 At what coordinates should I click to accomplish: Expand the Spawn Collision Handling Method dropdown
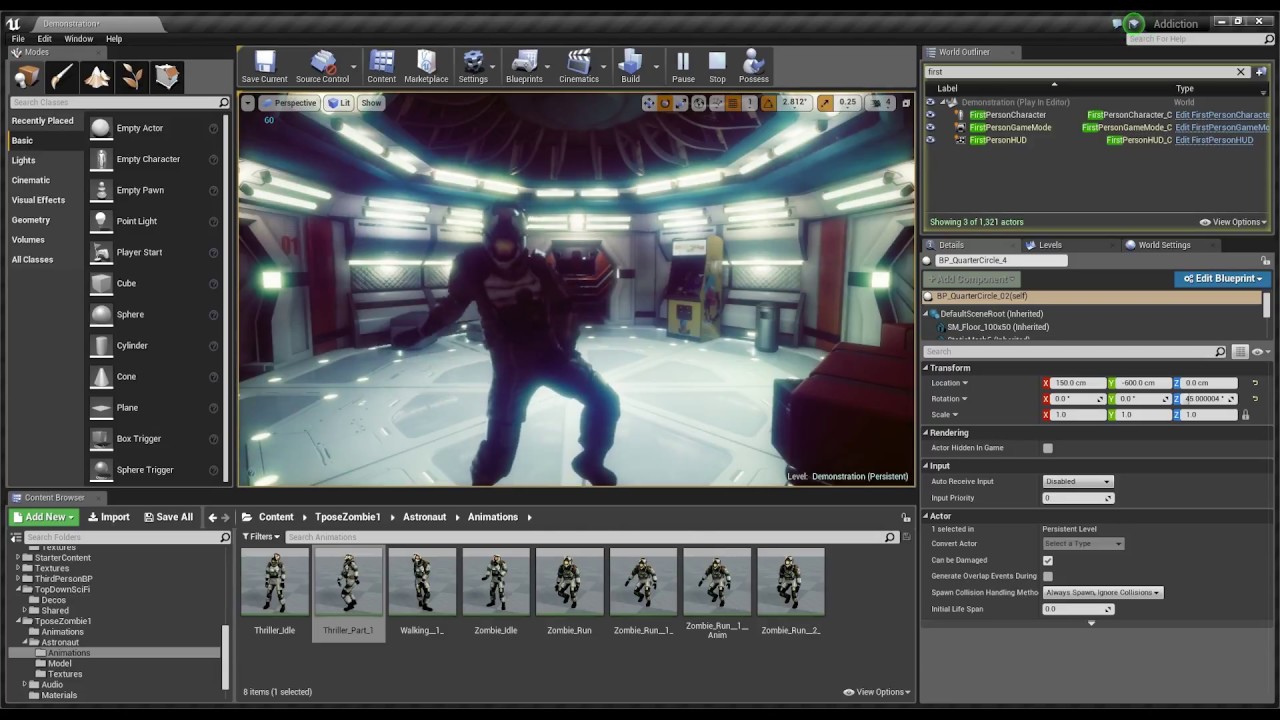(x=1103, y=592)
